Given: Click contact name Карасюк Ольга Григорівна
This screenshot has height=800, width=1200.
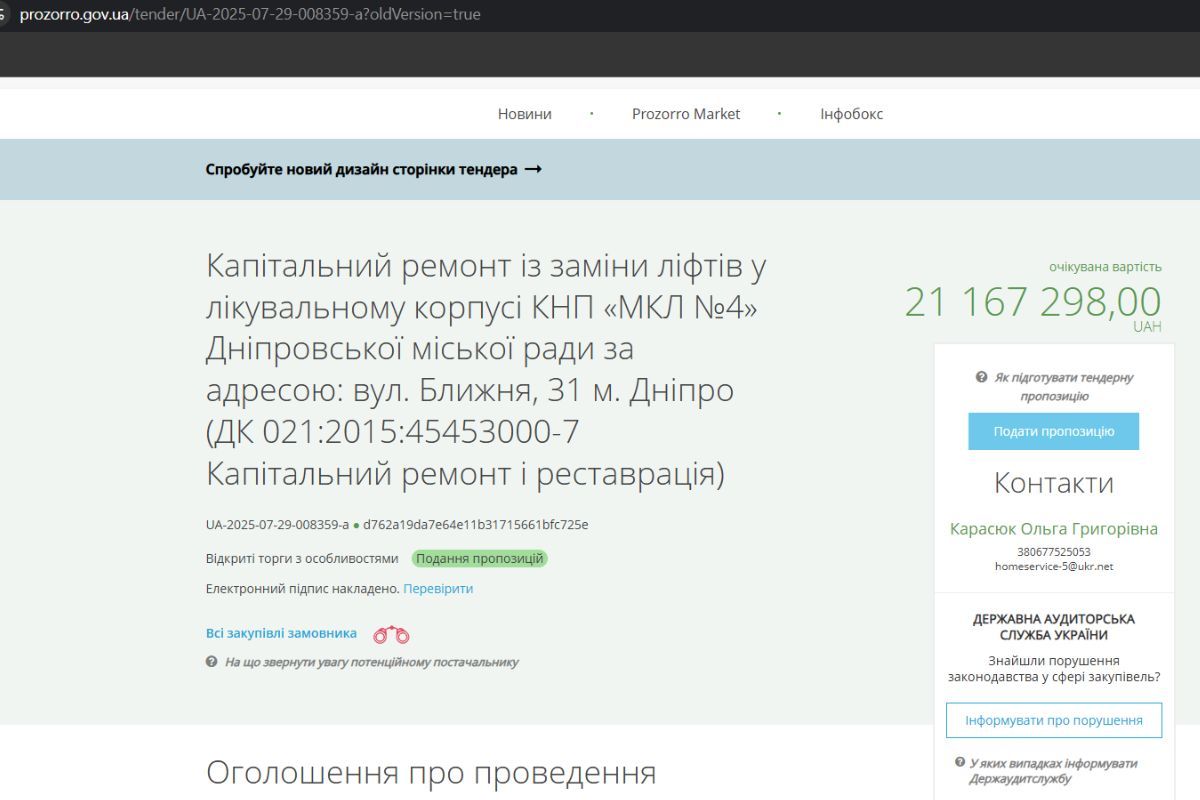Looking at the screenshot, I should [1053, 529].
